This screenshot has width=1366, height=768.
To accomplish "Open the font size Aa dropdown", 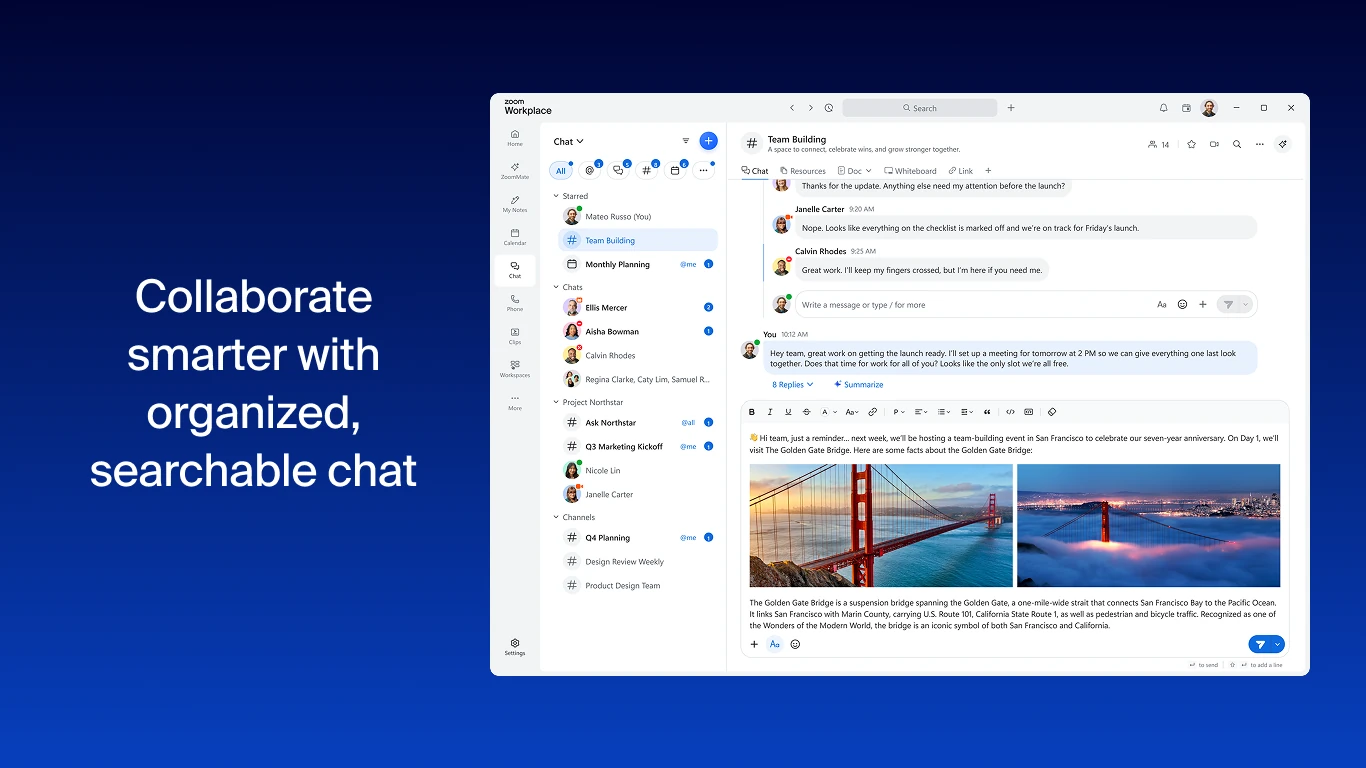I will [x=852, y=412].
